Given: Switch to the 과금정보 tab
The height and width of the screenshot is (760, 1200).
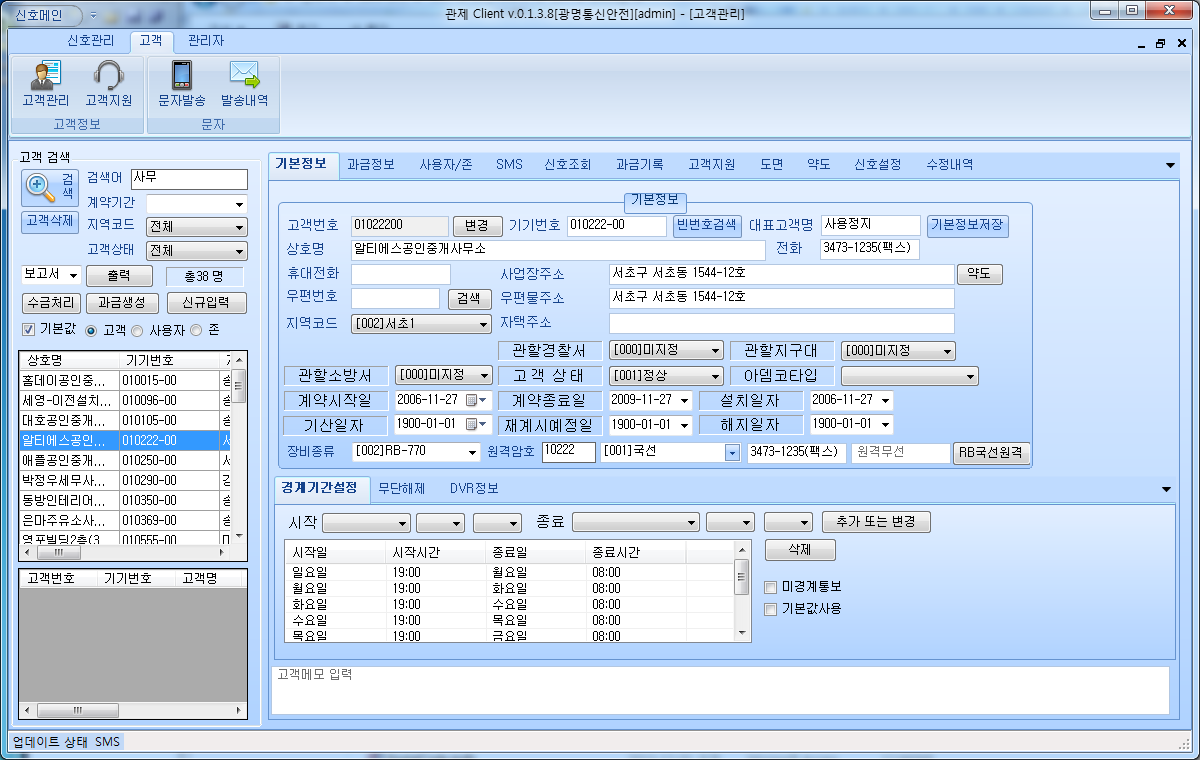Looking at the screenshot, I should (x=370, y=165).
